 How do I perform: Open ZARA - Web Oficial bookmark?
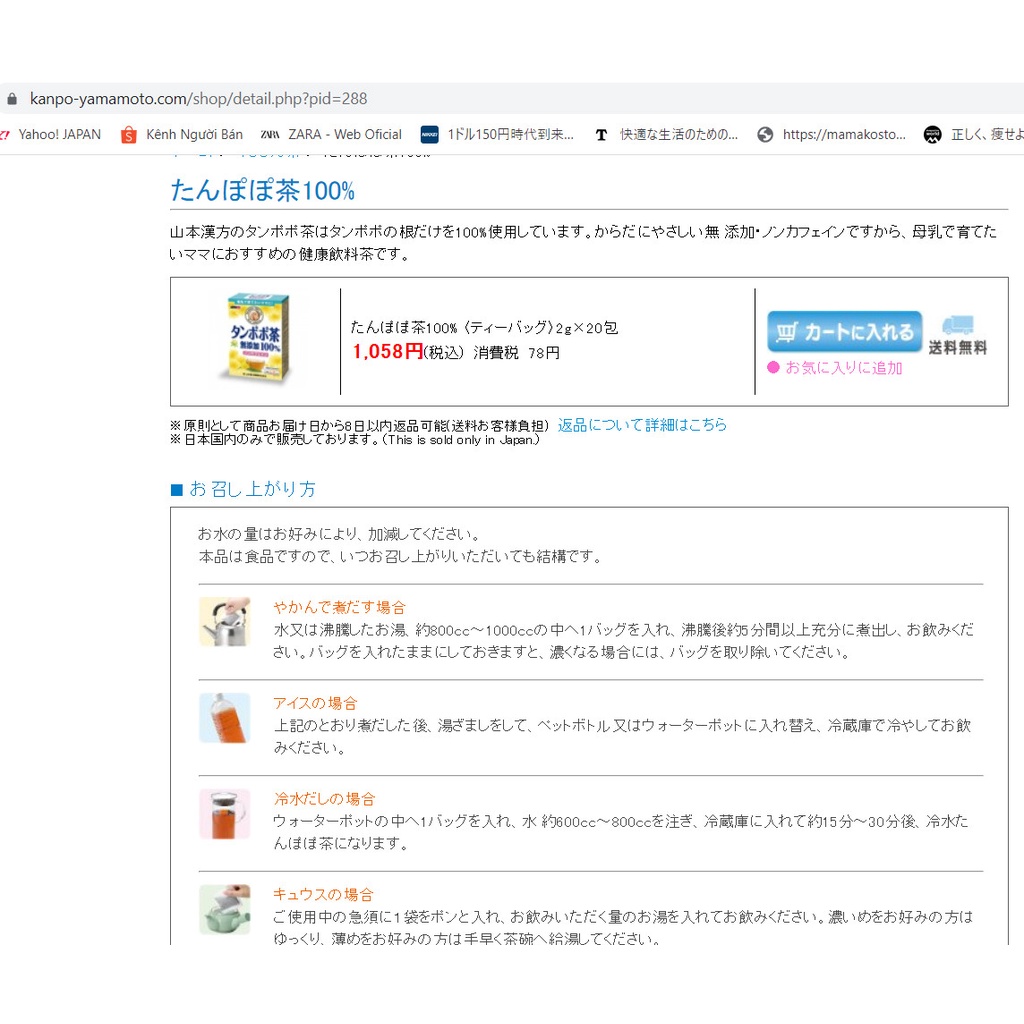coord(345,135)
